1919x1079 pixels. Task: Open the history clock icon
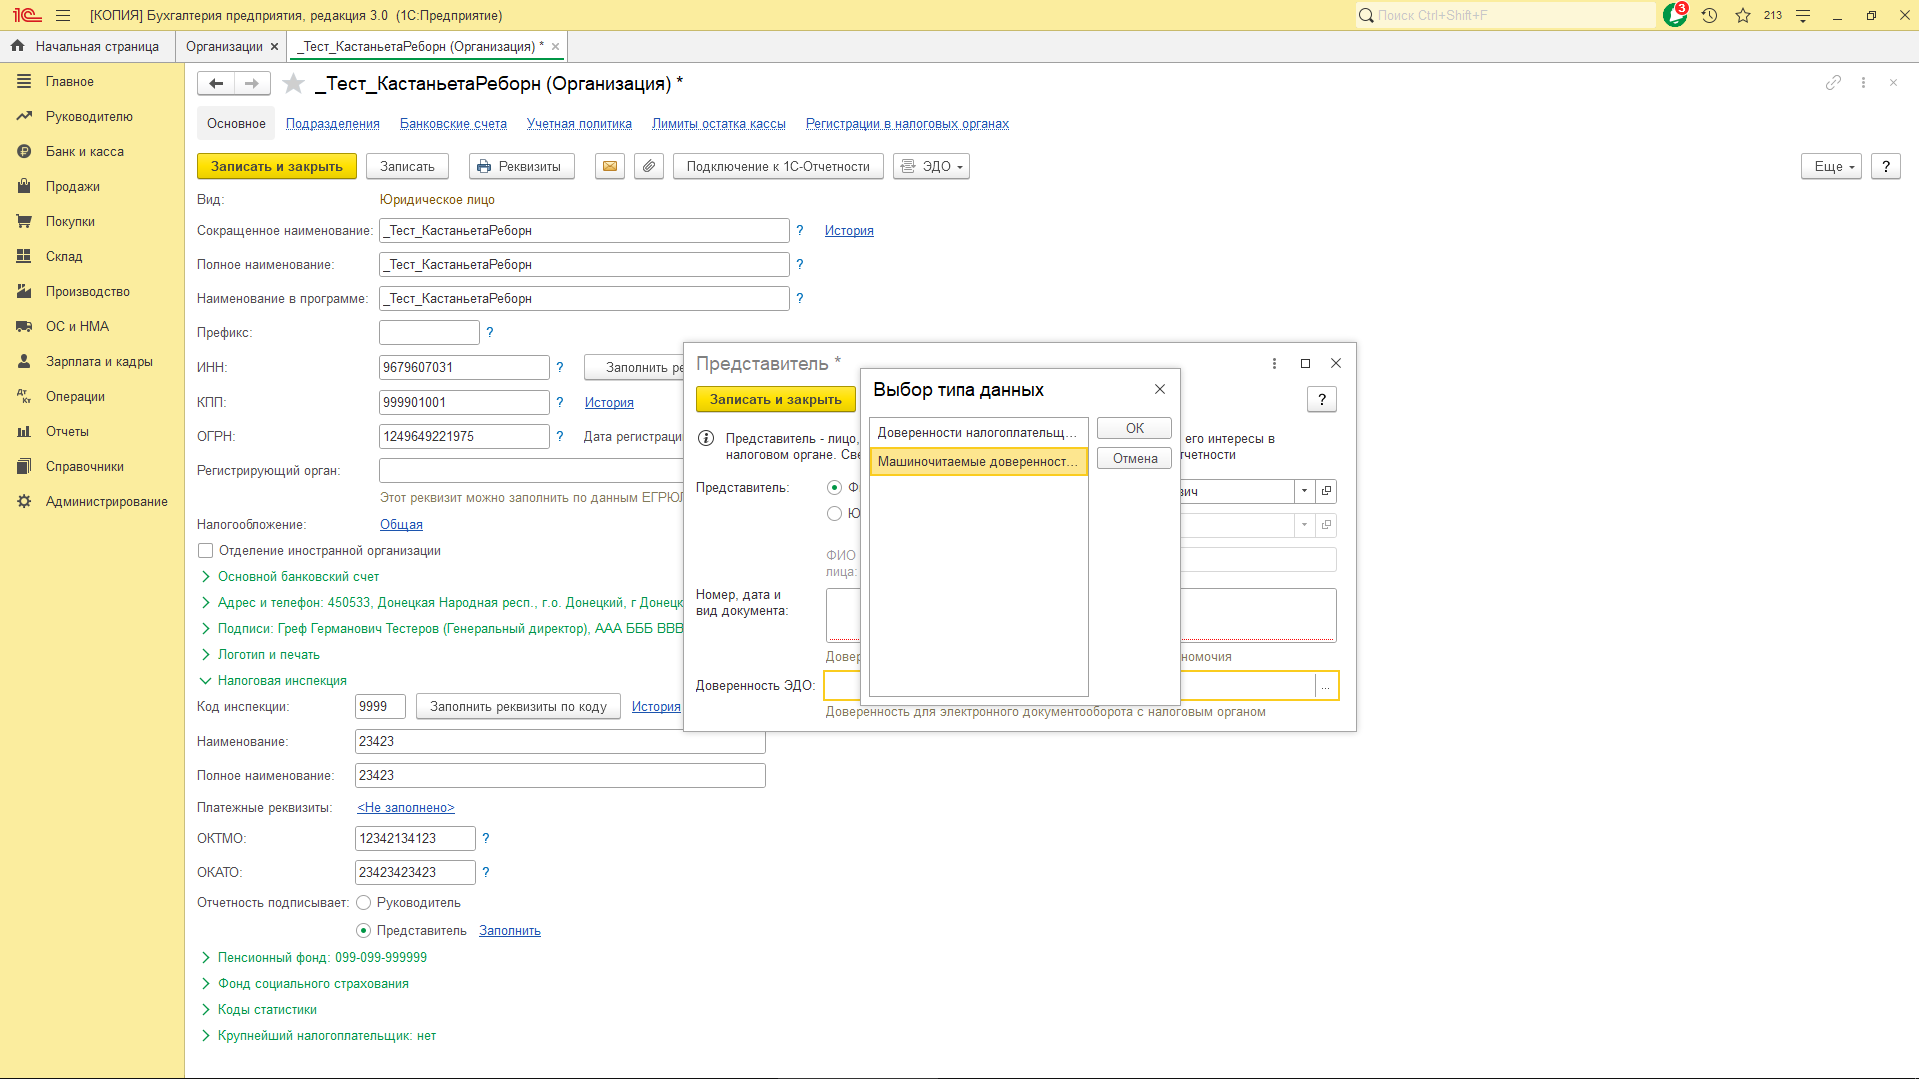(x=1710, y=15)
